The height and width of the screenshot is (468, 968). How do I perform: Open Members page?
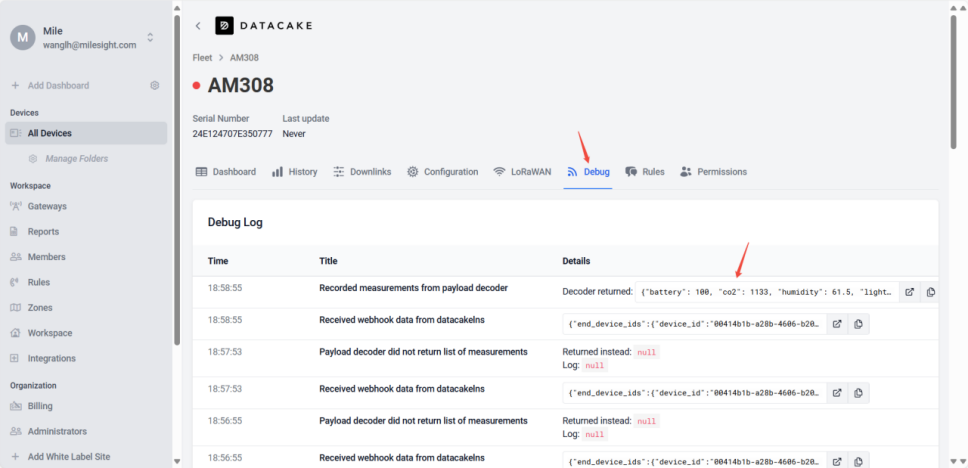pos(46,257)
